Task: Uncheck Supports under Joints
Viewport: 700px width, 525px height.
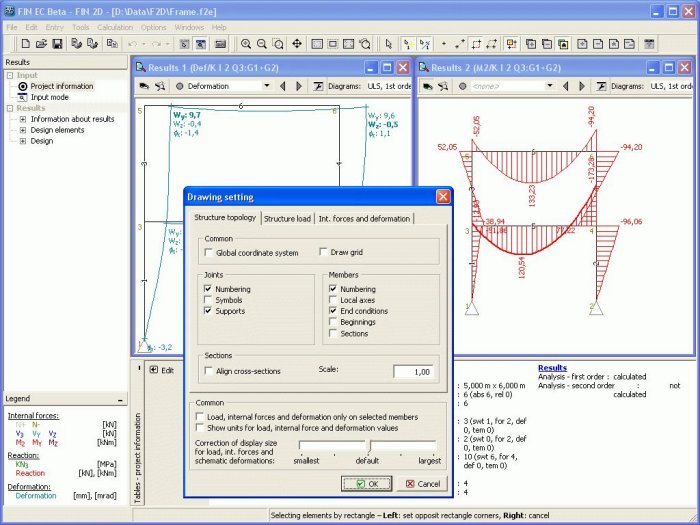Action: coord(208,311)
